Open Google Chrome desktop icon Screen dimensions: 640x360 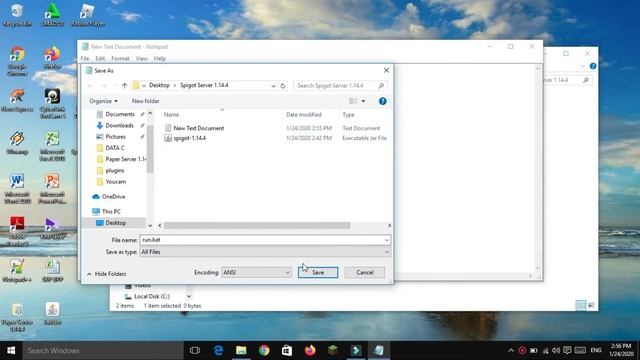[x=17, y=61]
